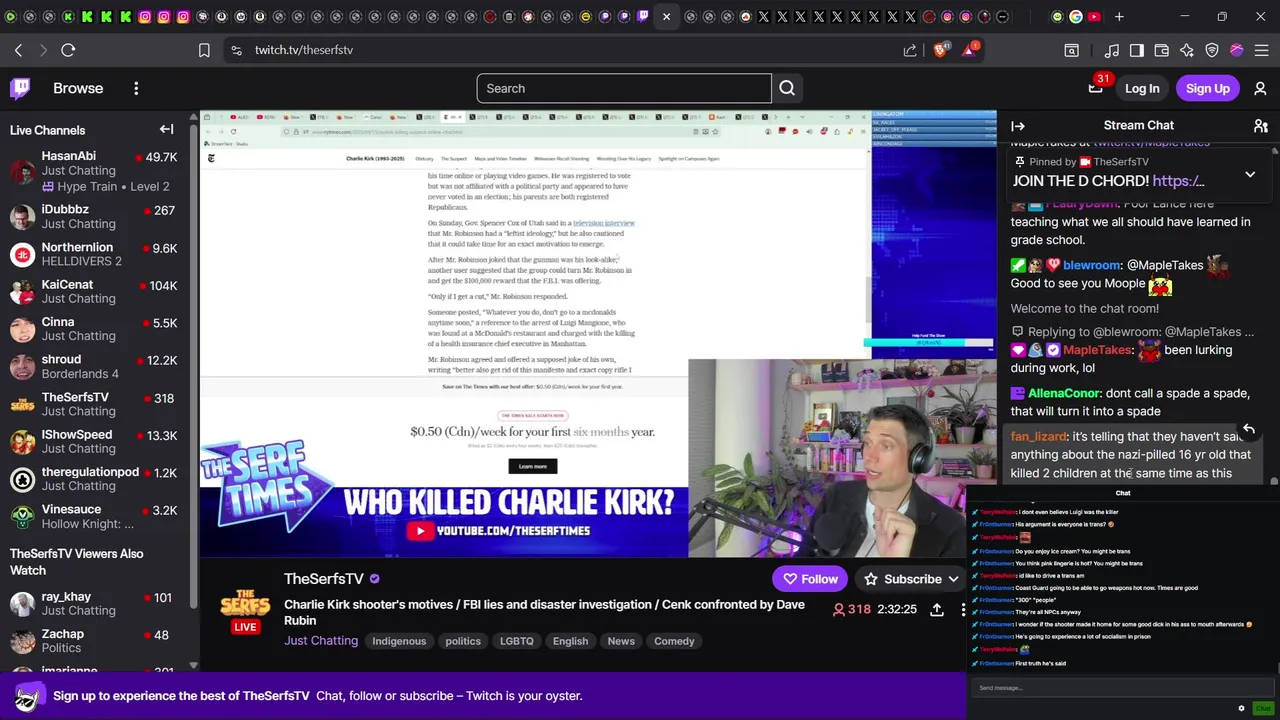
Task: Open Subscribe dropdown arrow
Action: tap(954, 579)
